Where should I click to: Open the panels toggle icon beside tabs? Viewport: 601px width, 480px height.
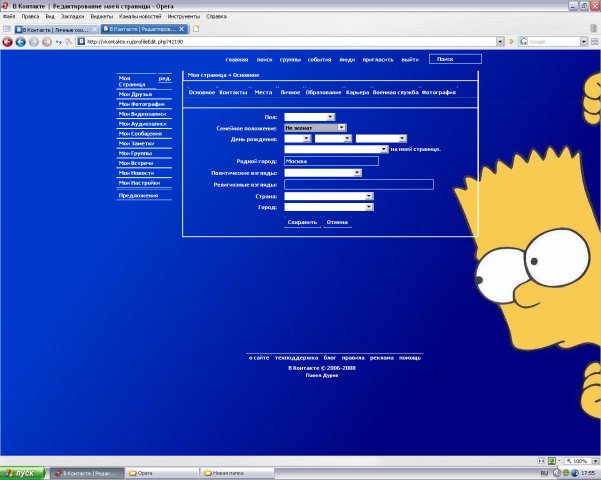tap(7, 29)
